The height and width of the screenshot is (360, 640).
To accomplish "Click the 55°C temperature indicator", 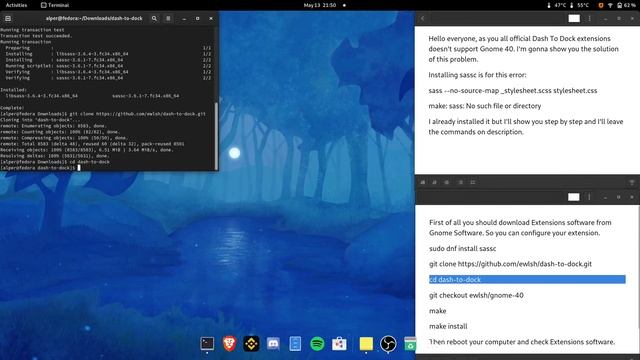I will click(579, 5).
